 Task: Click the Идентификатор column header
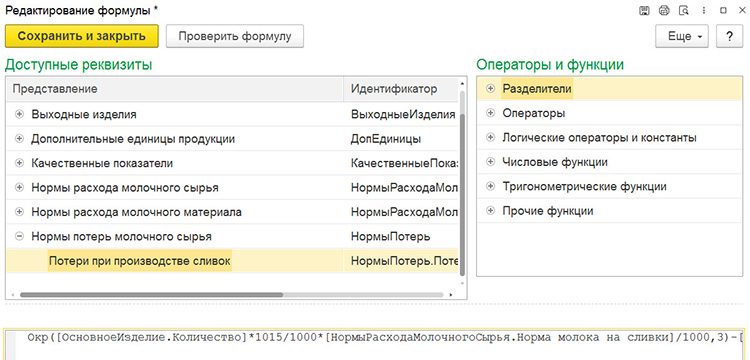[400, 89]
